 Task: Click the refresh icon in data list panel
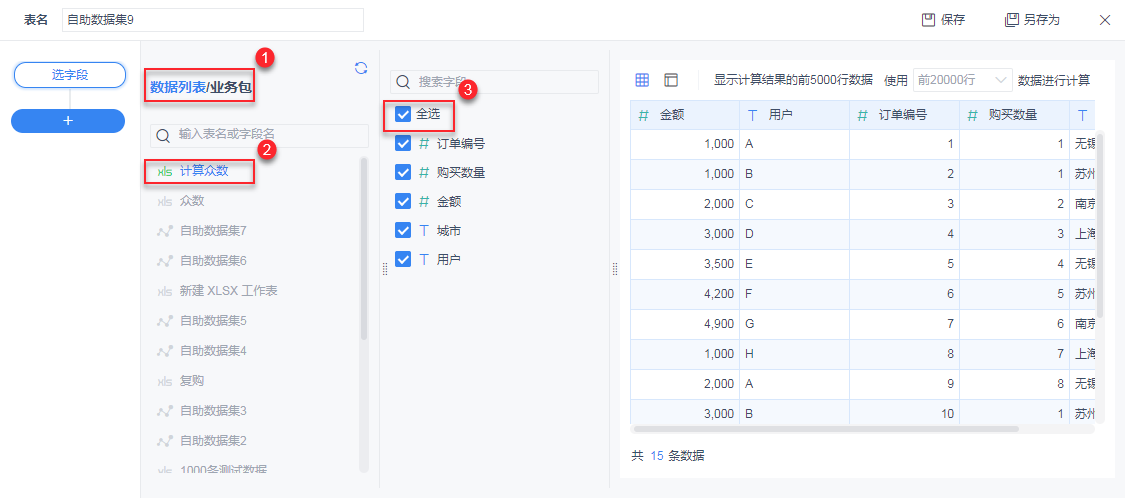click(361, 68)
